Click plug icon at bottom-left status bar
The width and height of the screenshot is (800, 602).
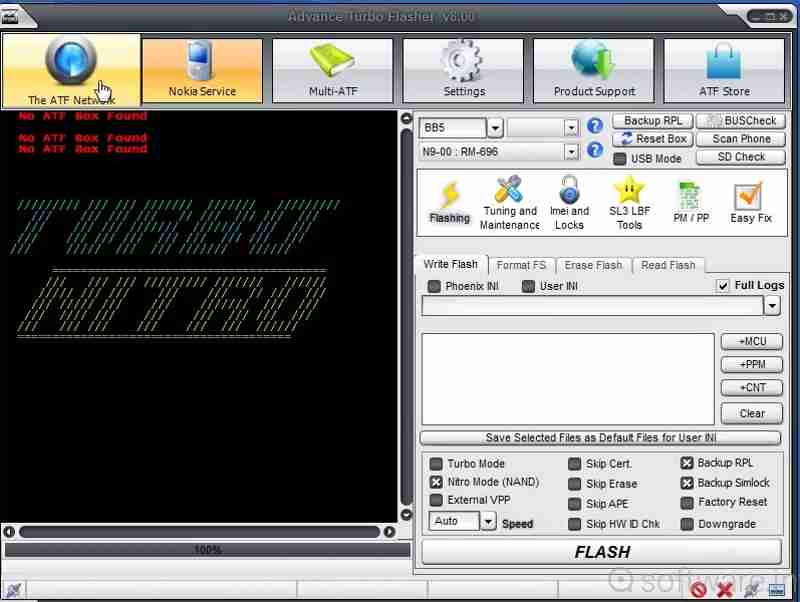coord(13,590)
